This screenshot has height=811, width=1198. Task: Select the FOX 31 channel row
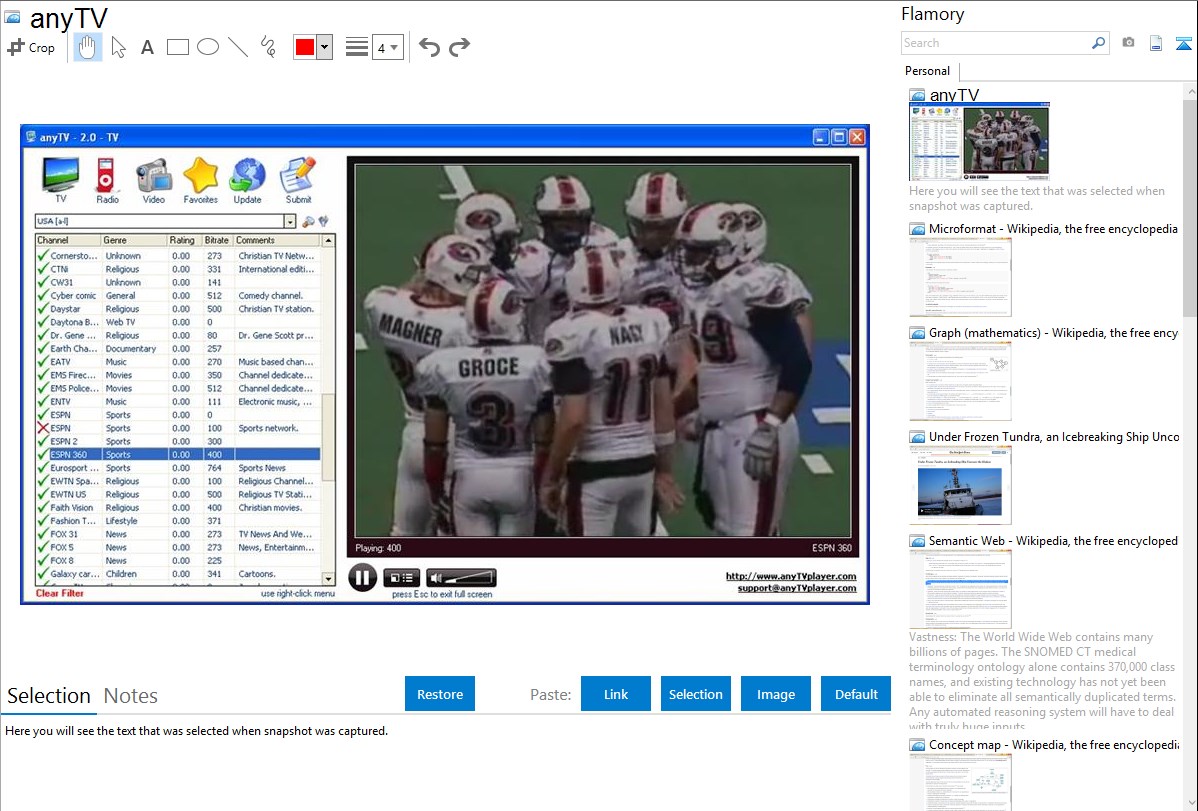coord(178,534)
